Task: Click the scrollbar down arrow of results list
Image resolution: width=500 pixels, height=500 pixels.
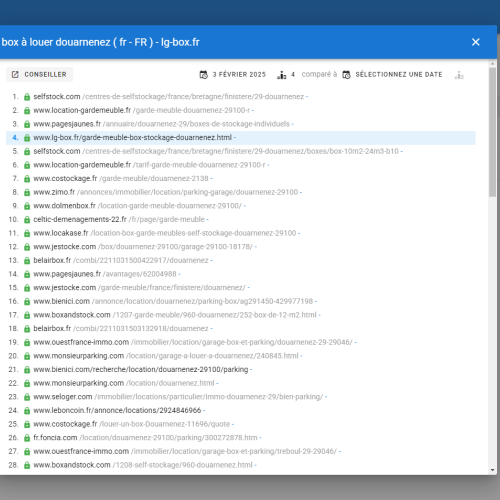Action: coord(493,470)
